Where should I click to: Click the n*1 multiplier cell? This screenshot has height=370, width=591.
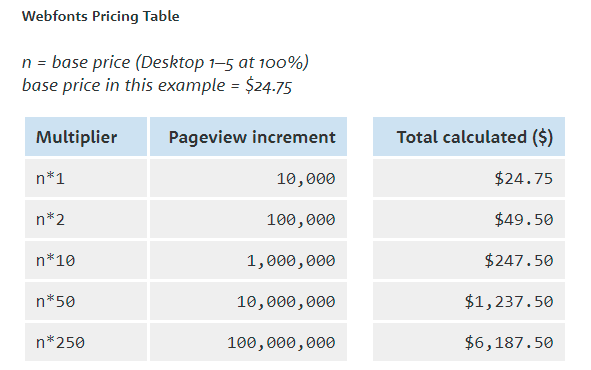tap(86, 178)
